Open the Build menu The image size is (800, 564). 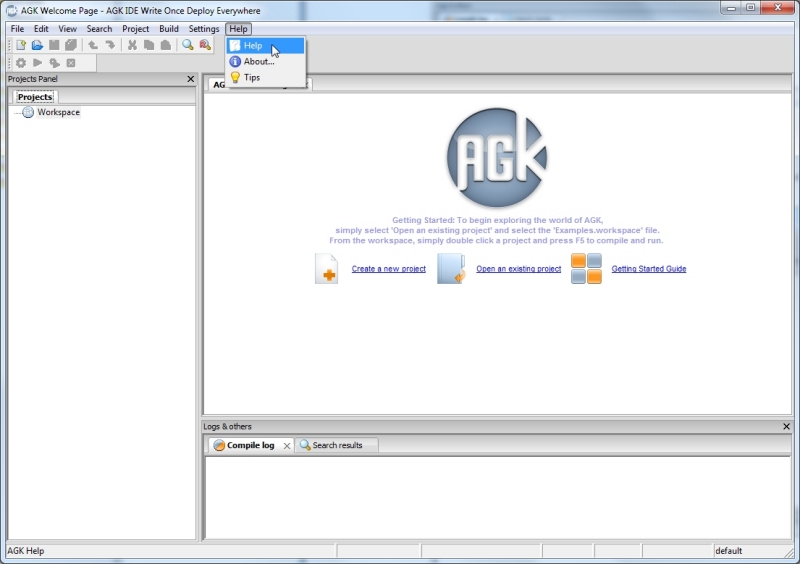pos(168,29)
